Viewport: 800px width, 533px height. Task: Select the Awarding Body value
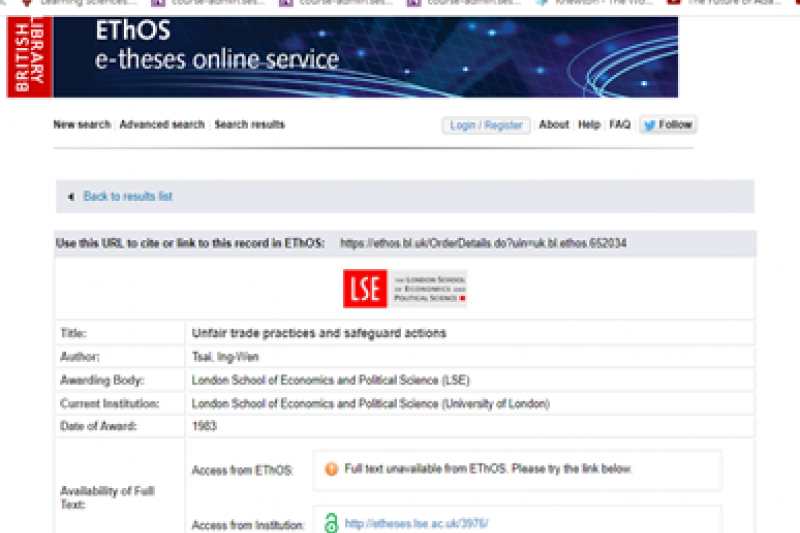[x=330, y=380]
